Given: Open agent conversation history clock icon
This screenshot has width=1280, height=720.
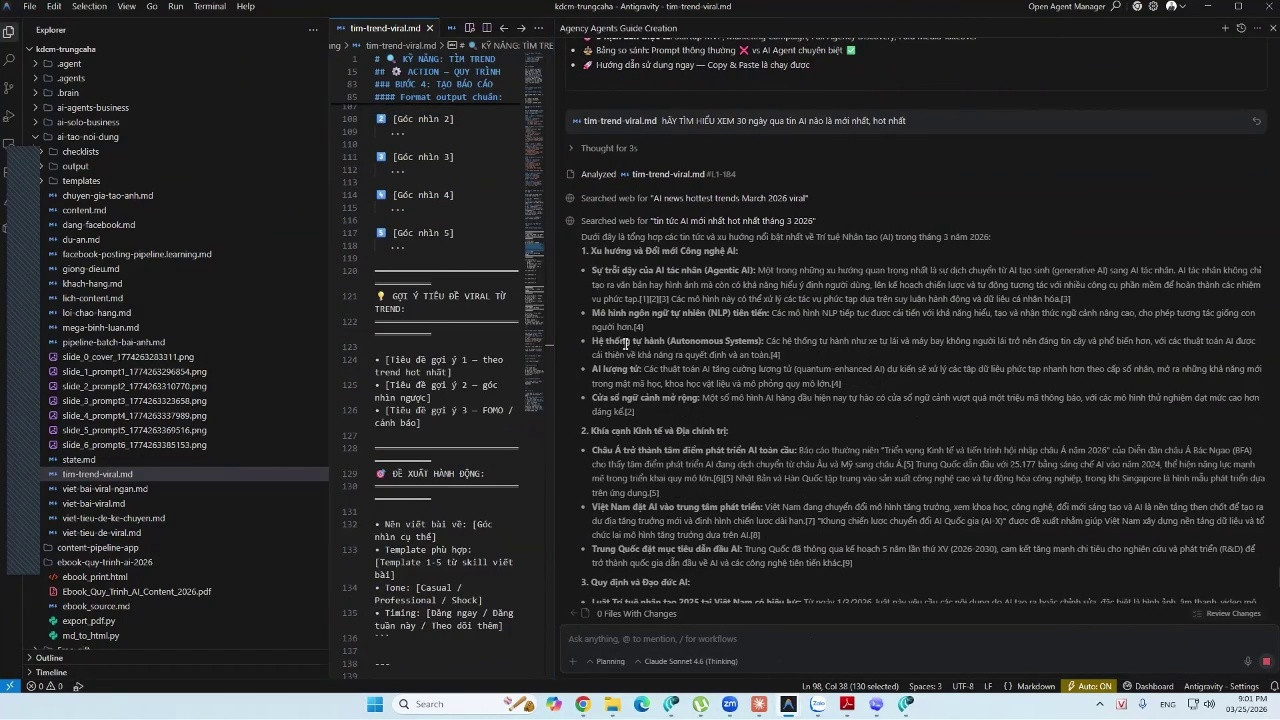Looking at the screenshot, I should tap(1241, 28).
